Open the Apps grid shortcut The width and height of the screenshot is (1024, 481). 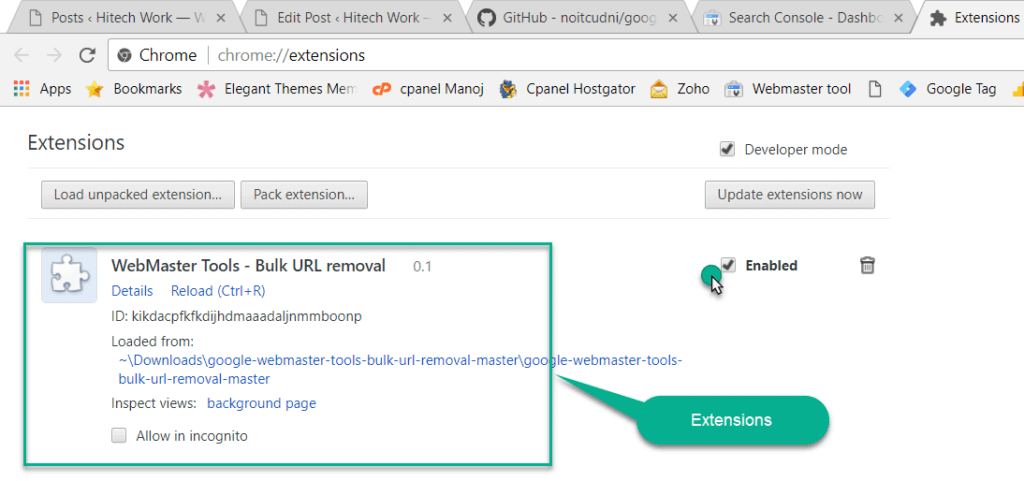click(42, 89)
